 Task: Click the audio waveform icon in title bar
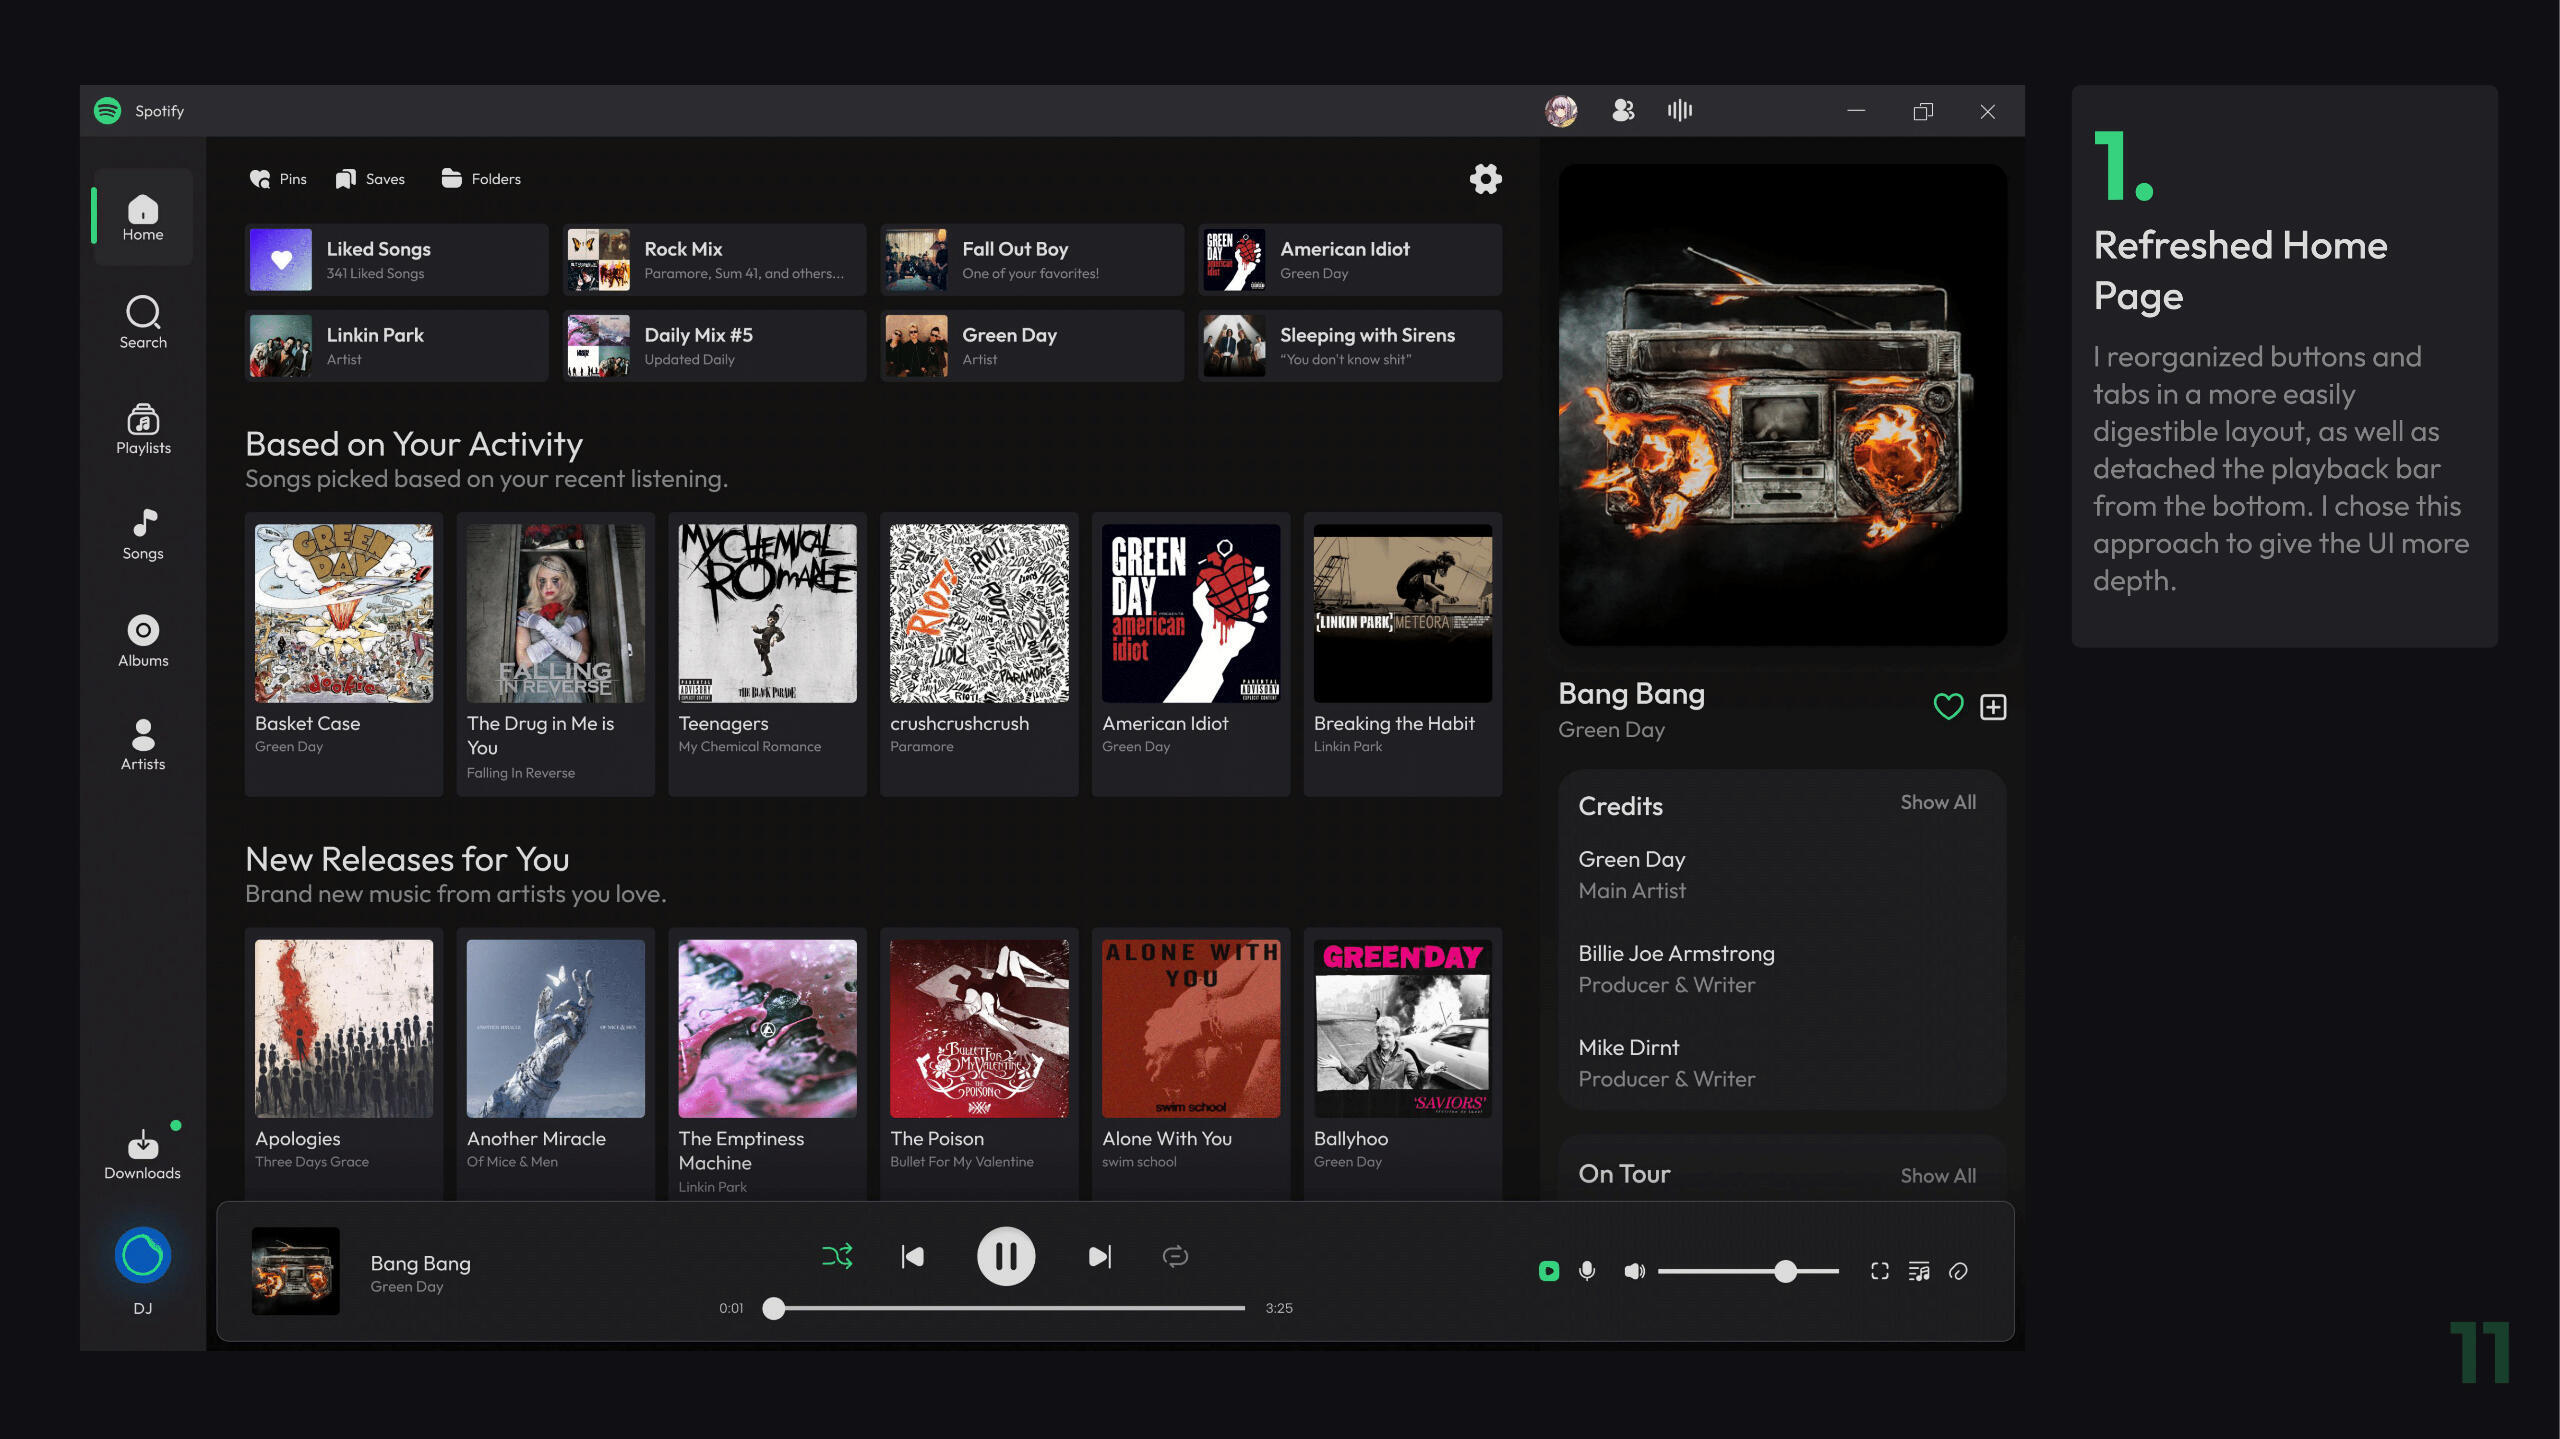pos(1680,110)
